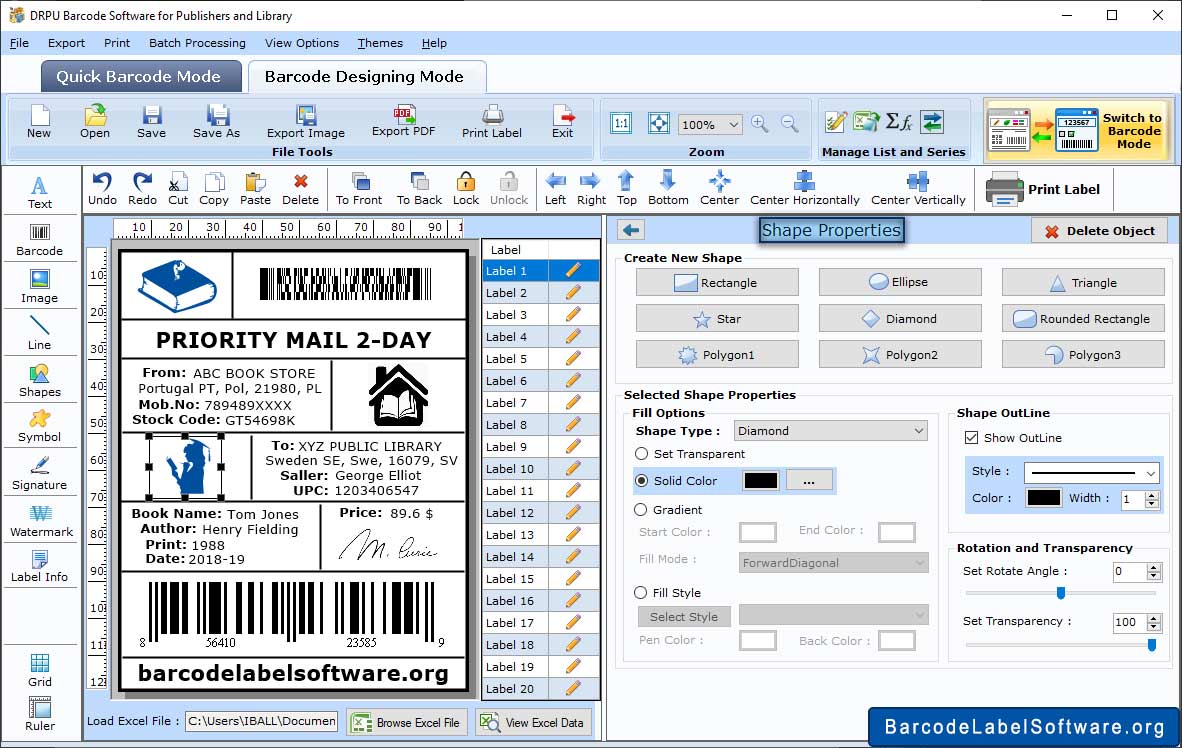
Task: Select the Text tool in sidebar
Action: (x=39, y=192)
